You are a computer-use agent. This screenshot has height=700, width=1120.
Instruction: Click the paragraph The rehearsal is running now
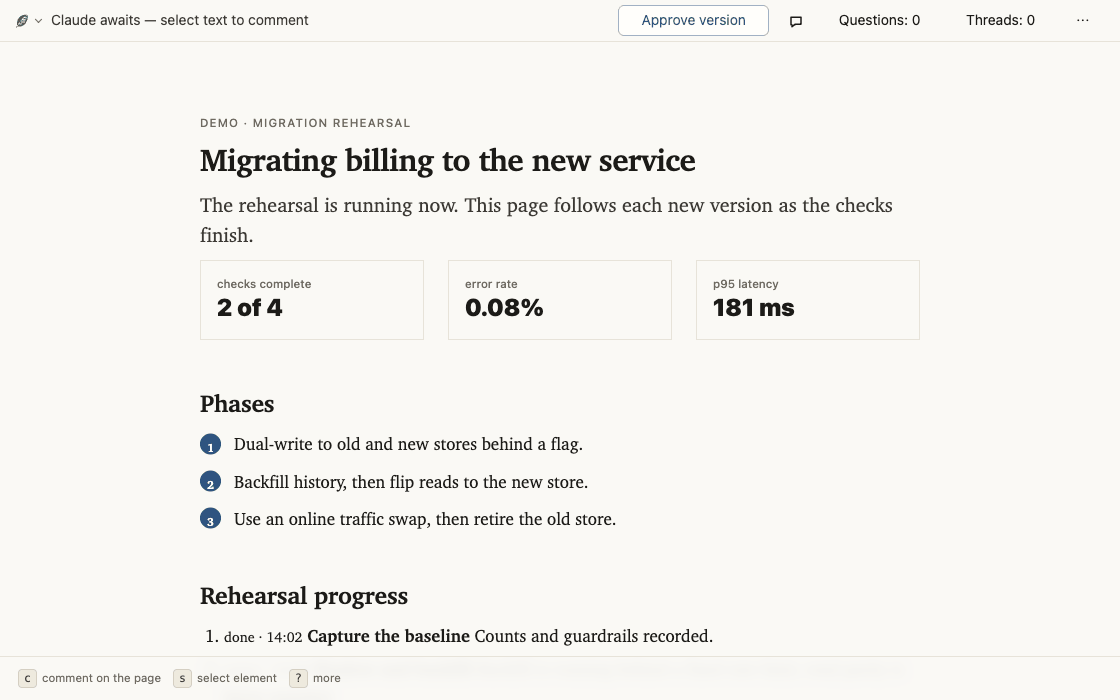[x=546, y=220]
